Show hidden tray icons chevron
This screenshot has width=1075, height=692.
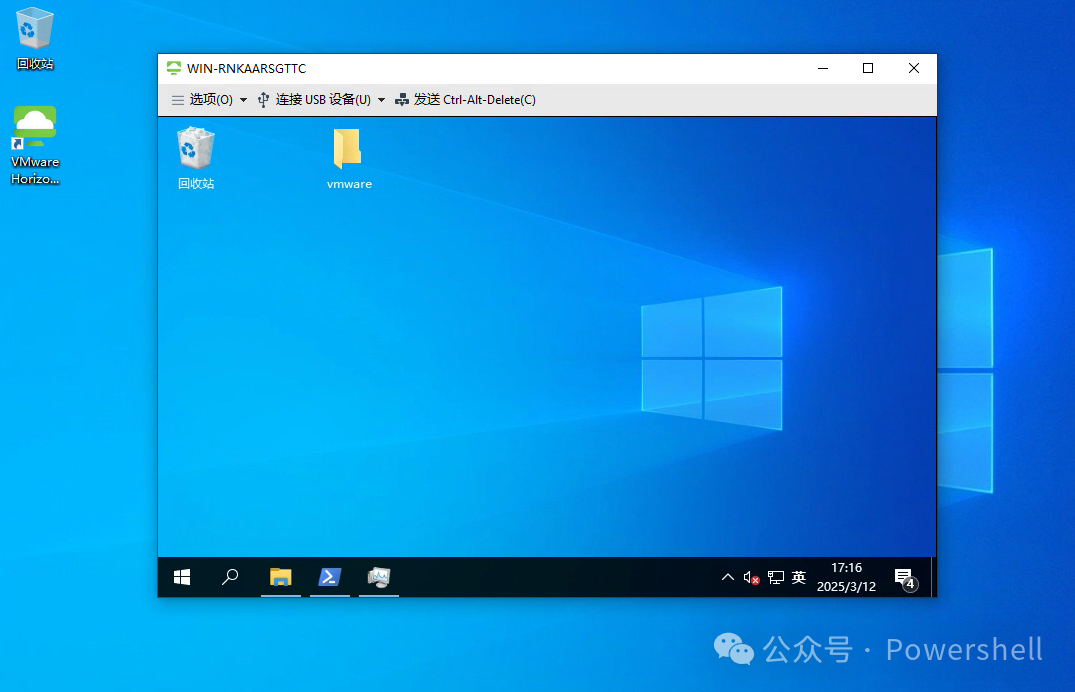[727, 577]
